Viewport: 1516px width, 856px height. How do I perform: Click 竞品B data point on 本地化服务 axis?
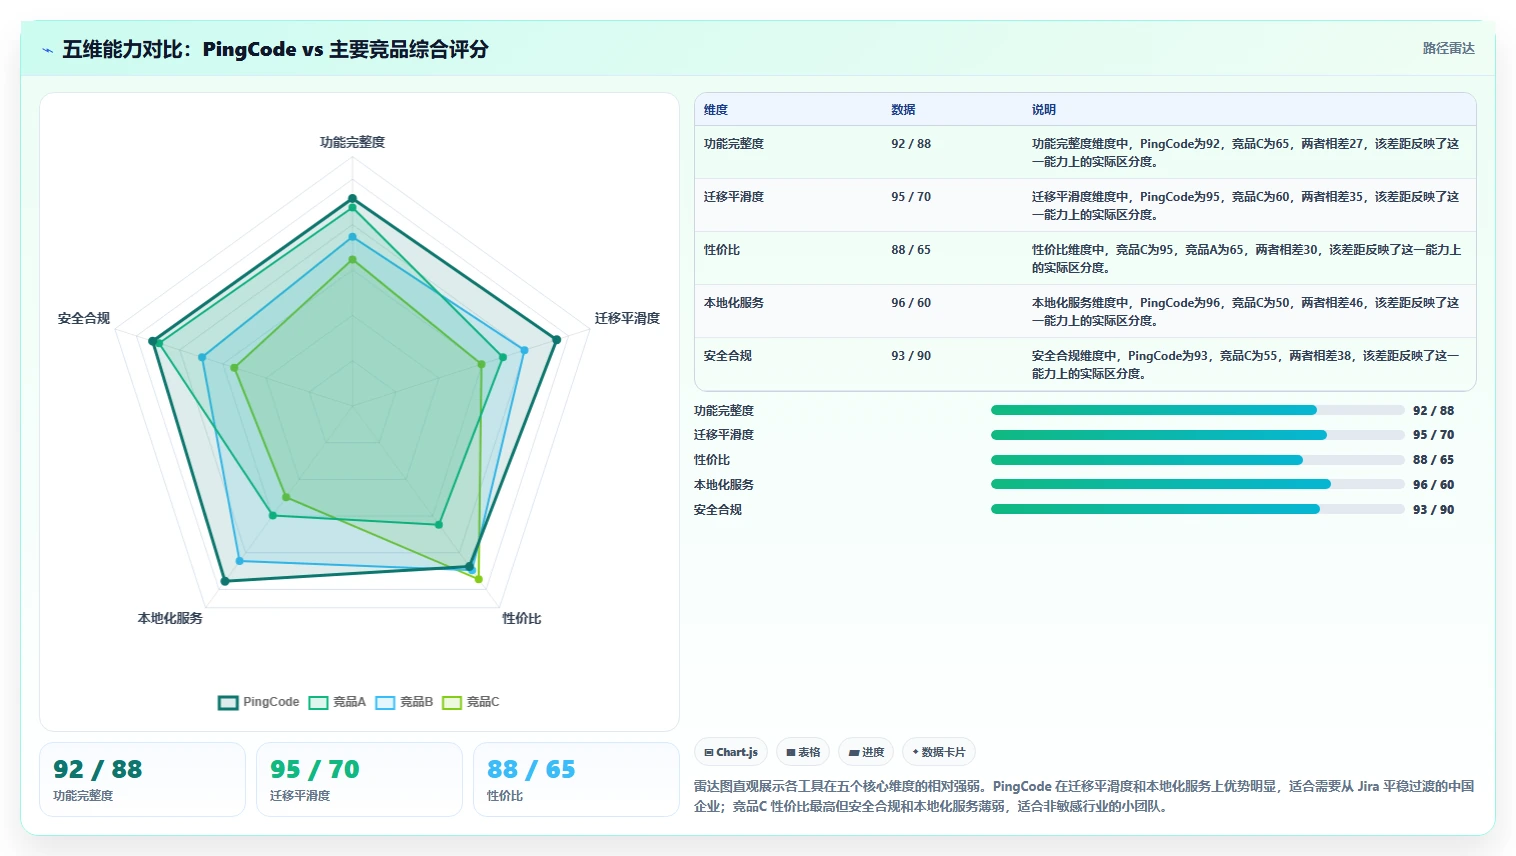coord(239,561)
